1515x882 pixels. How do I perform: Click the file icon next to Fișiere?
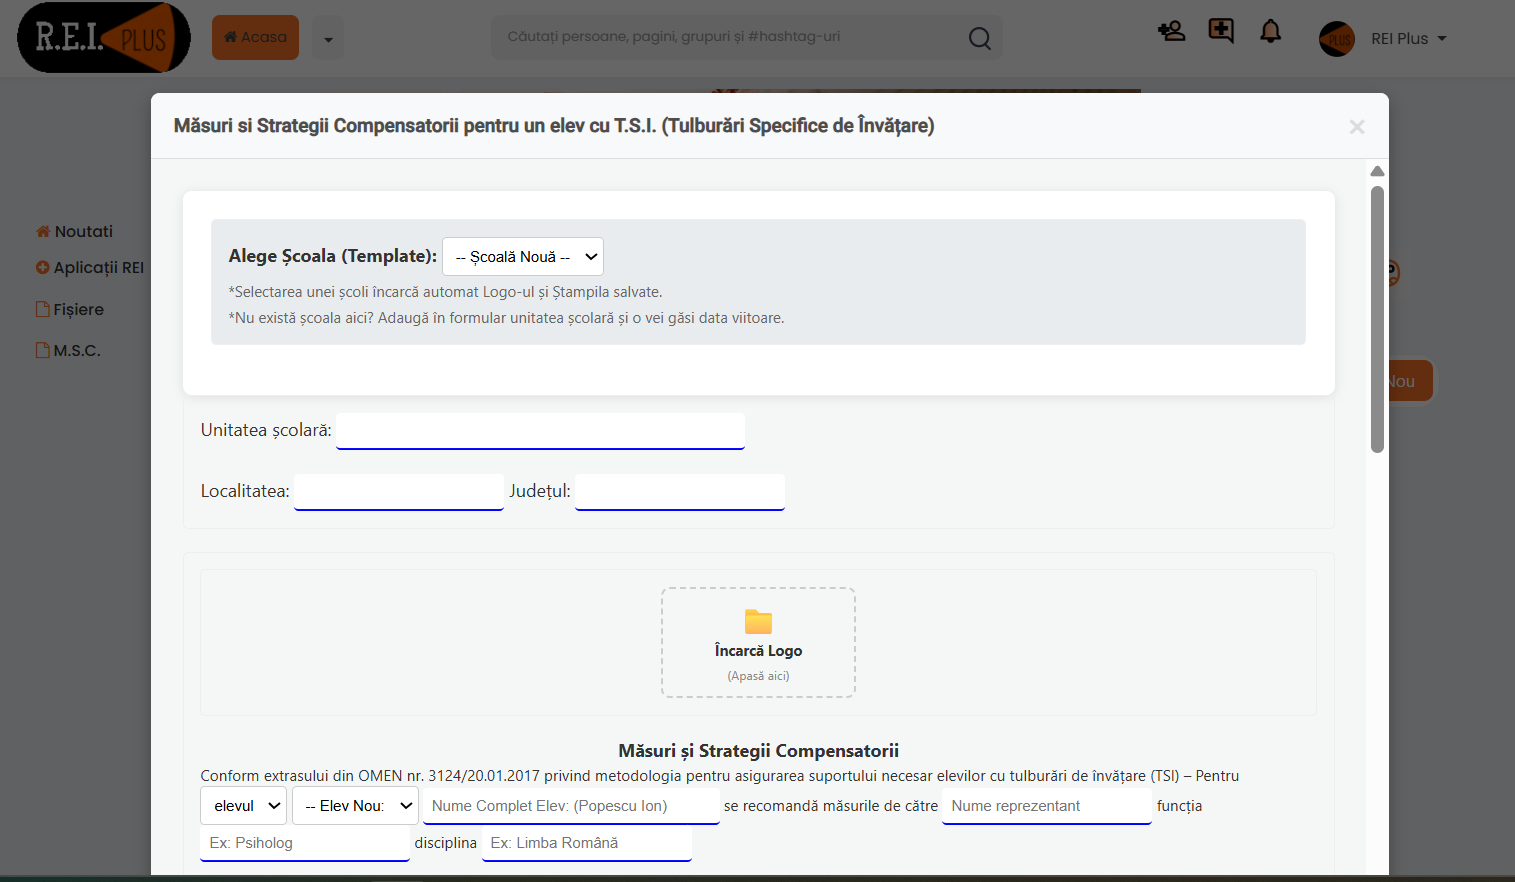[x=41, y=308]
